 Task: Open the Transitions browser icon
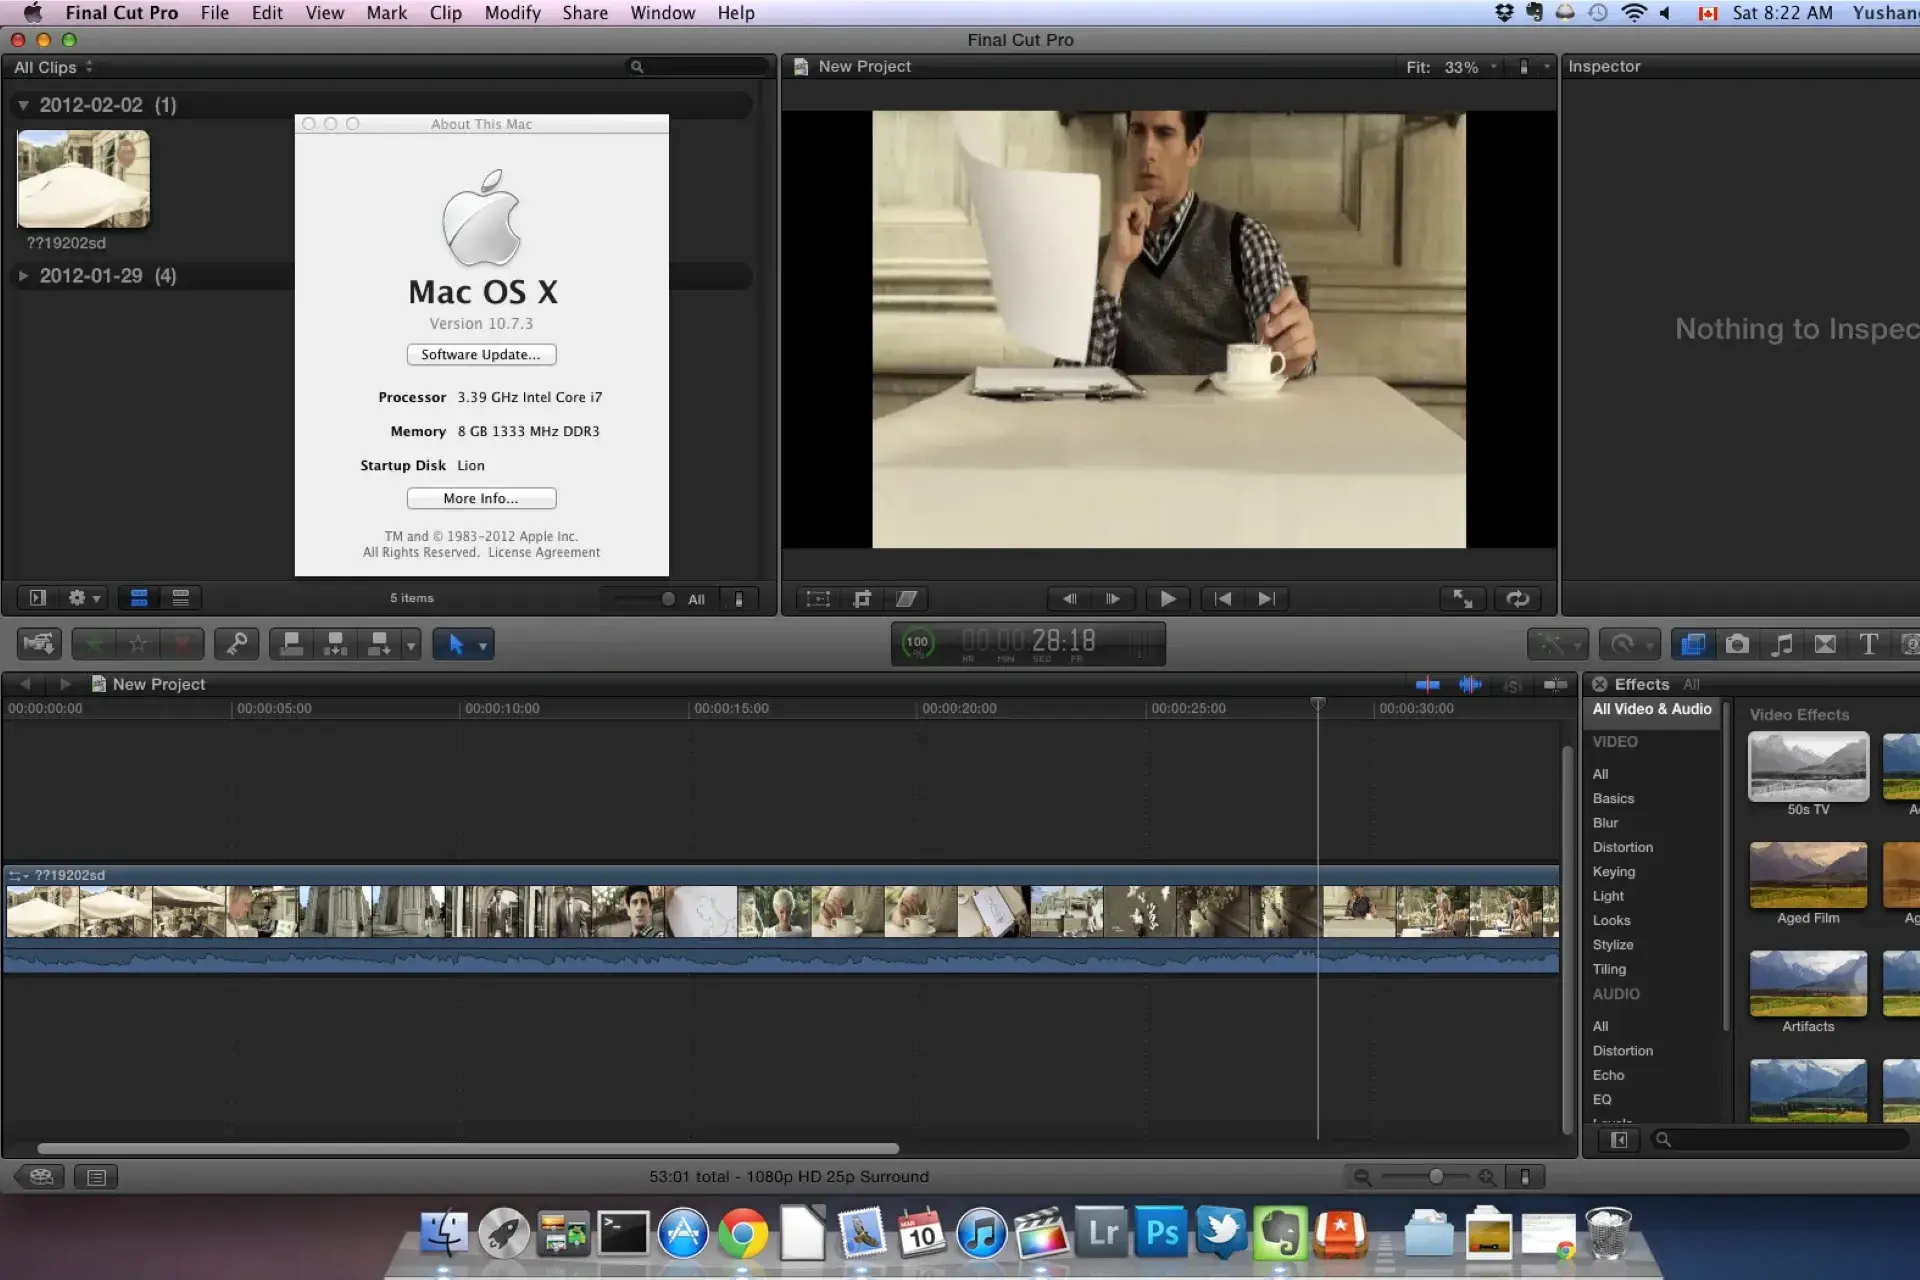pos(1825,644)
